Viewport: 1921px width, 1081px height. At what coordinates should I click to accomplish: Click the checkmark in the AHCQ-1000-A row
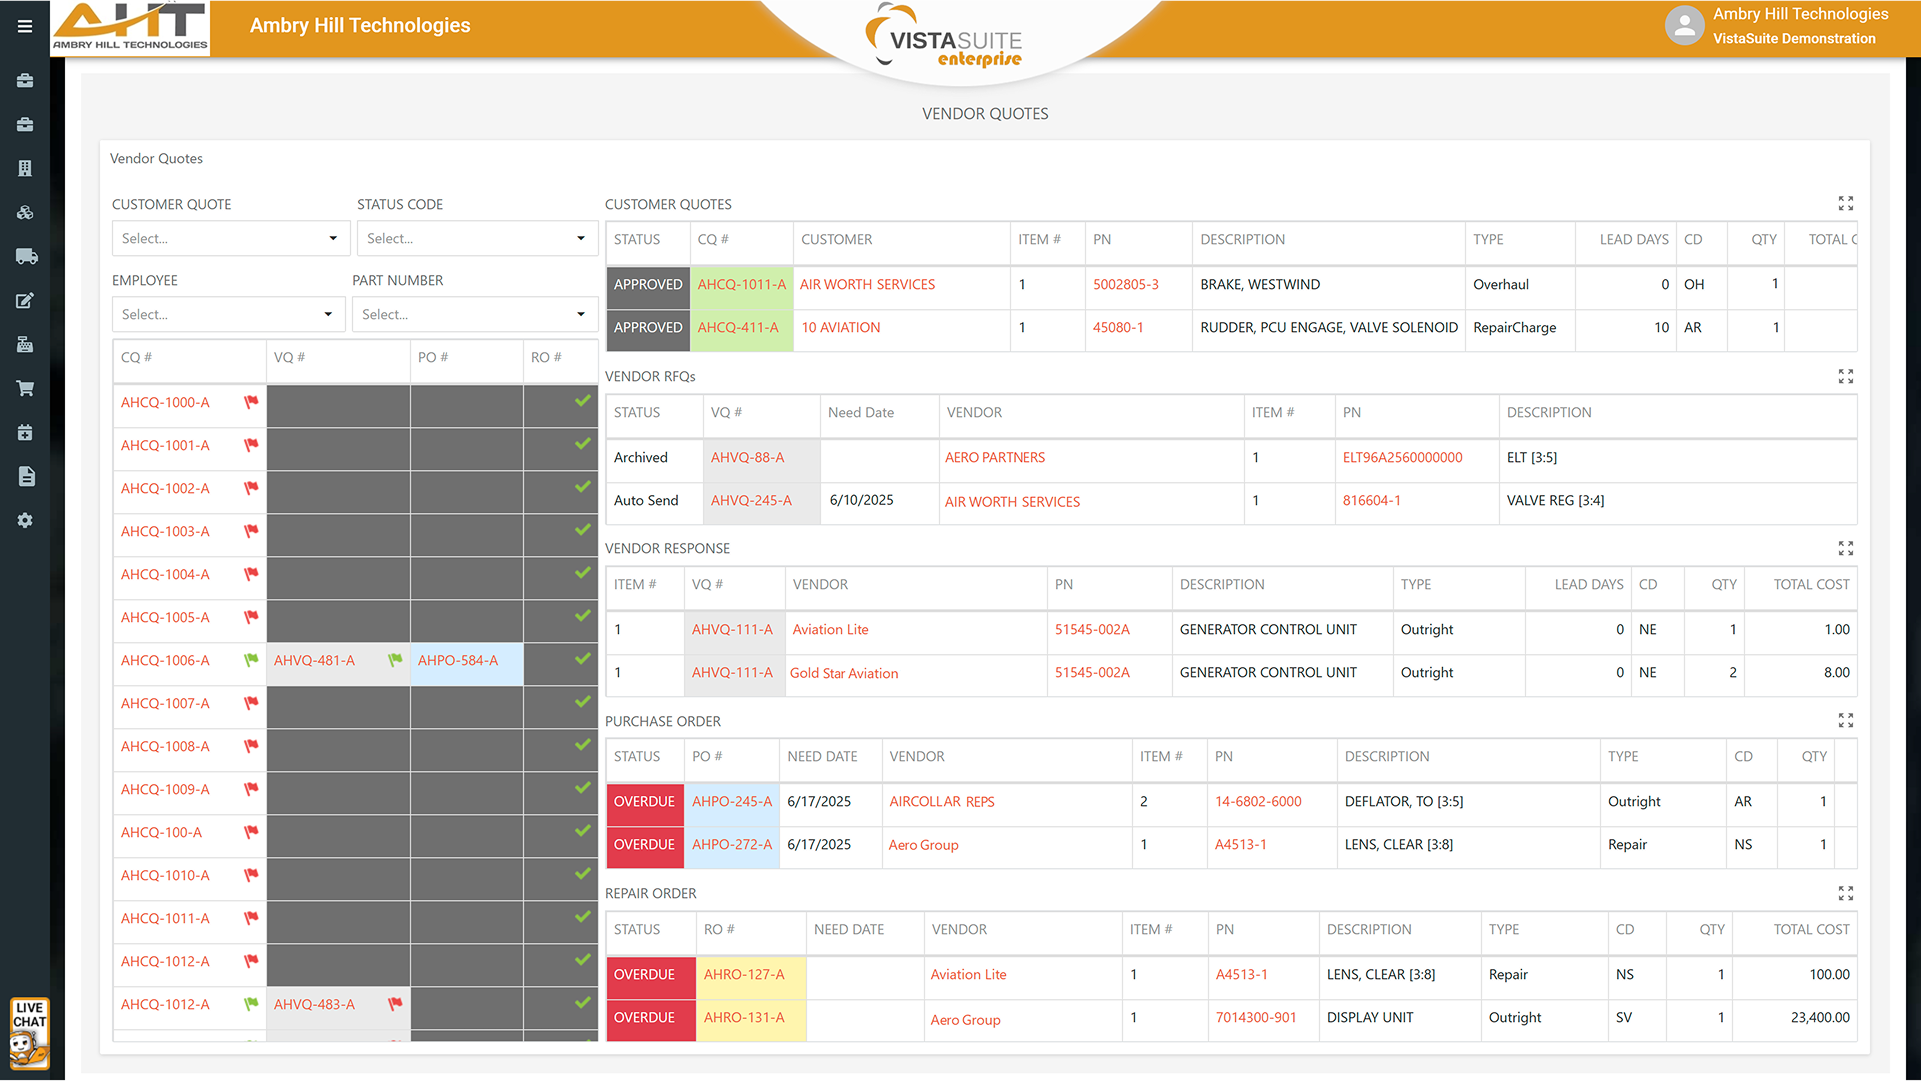pos(582,401)
